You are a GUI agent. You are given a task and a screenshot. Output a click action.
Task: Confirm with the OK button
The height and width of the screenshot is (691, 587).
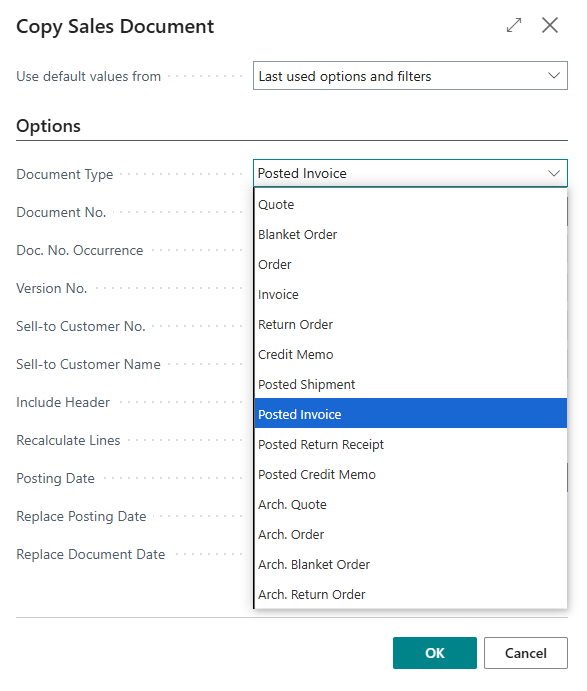(x=435, y=653)
